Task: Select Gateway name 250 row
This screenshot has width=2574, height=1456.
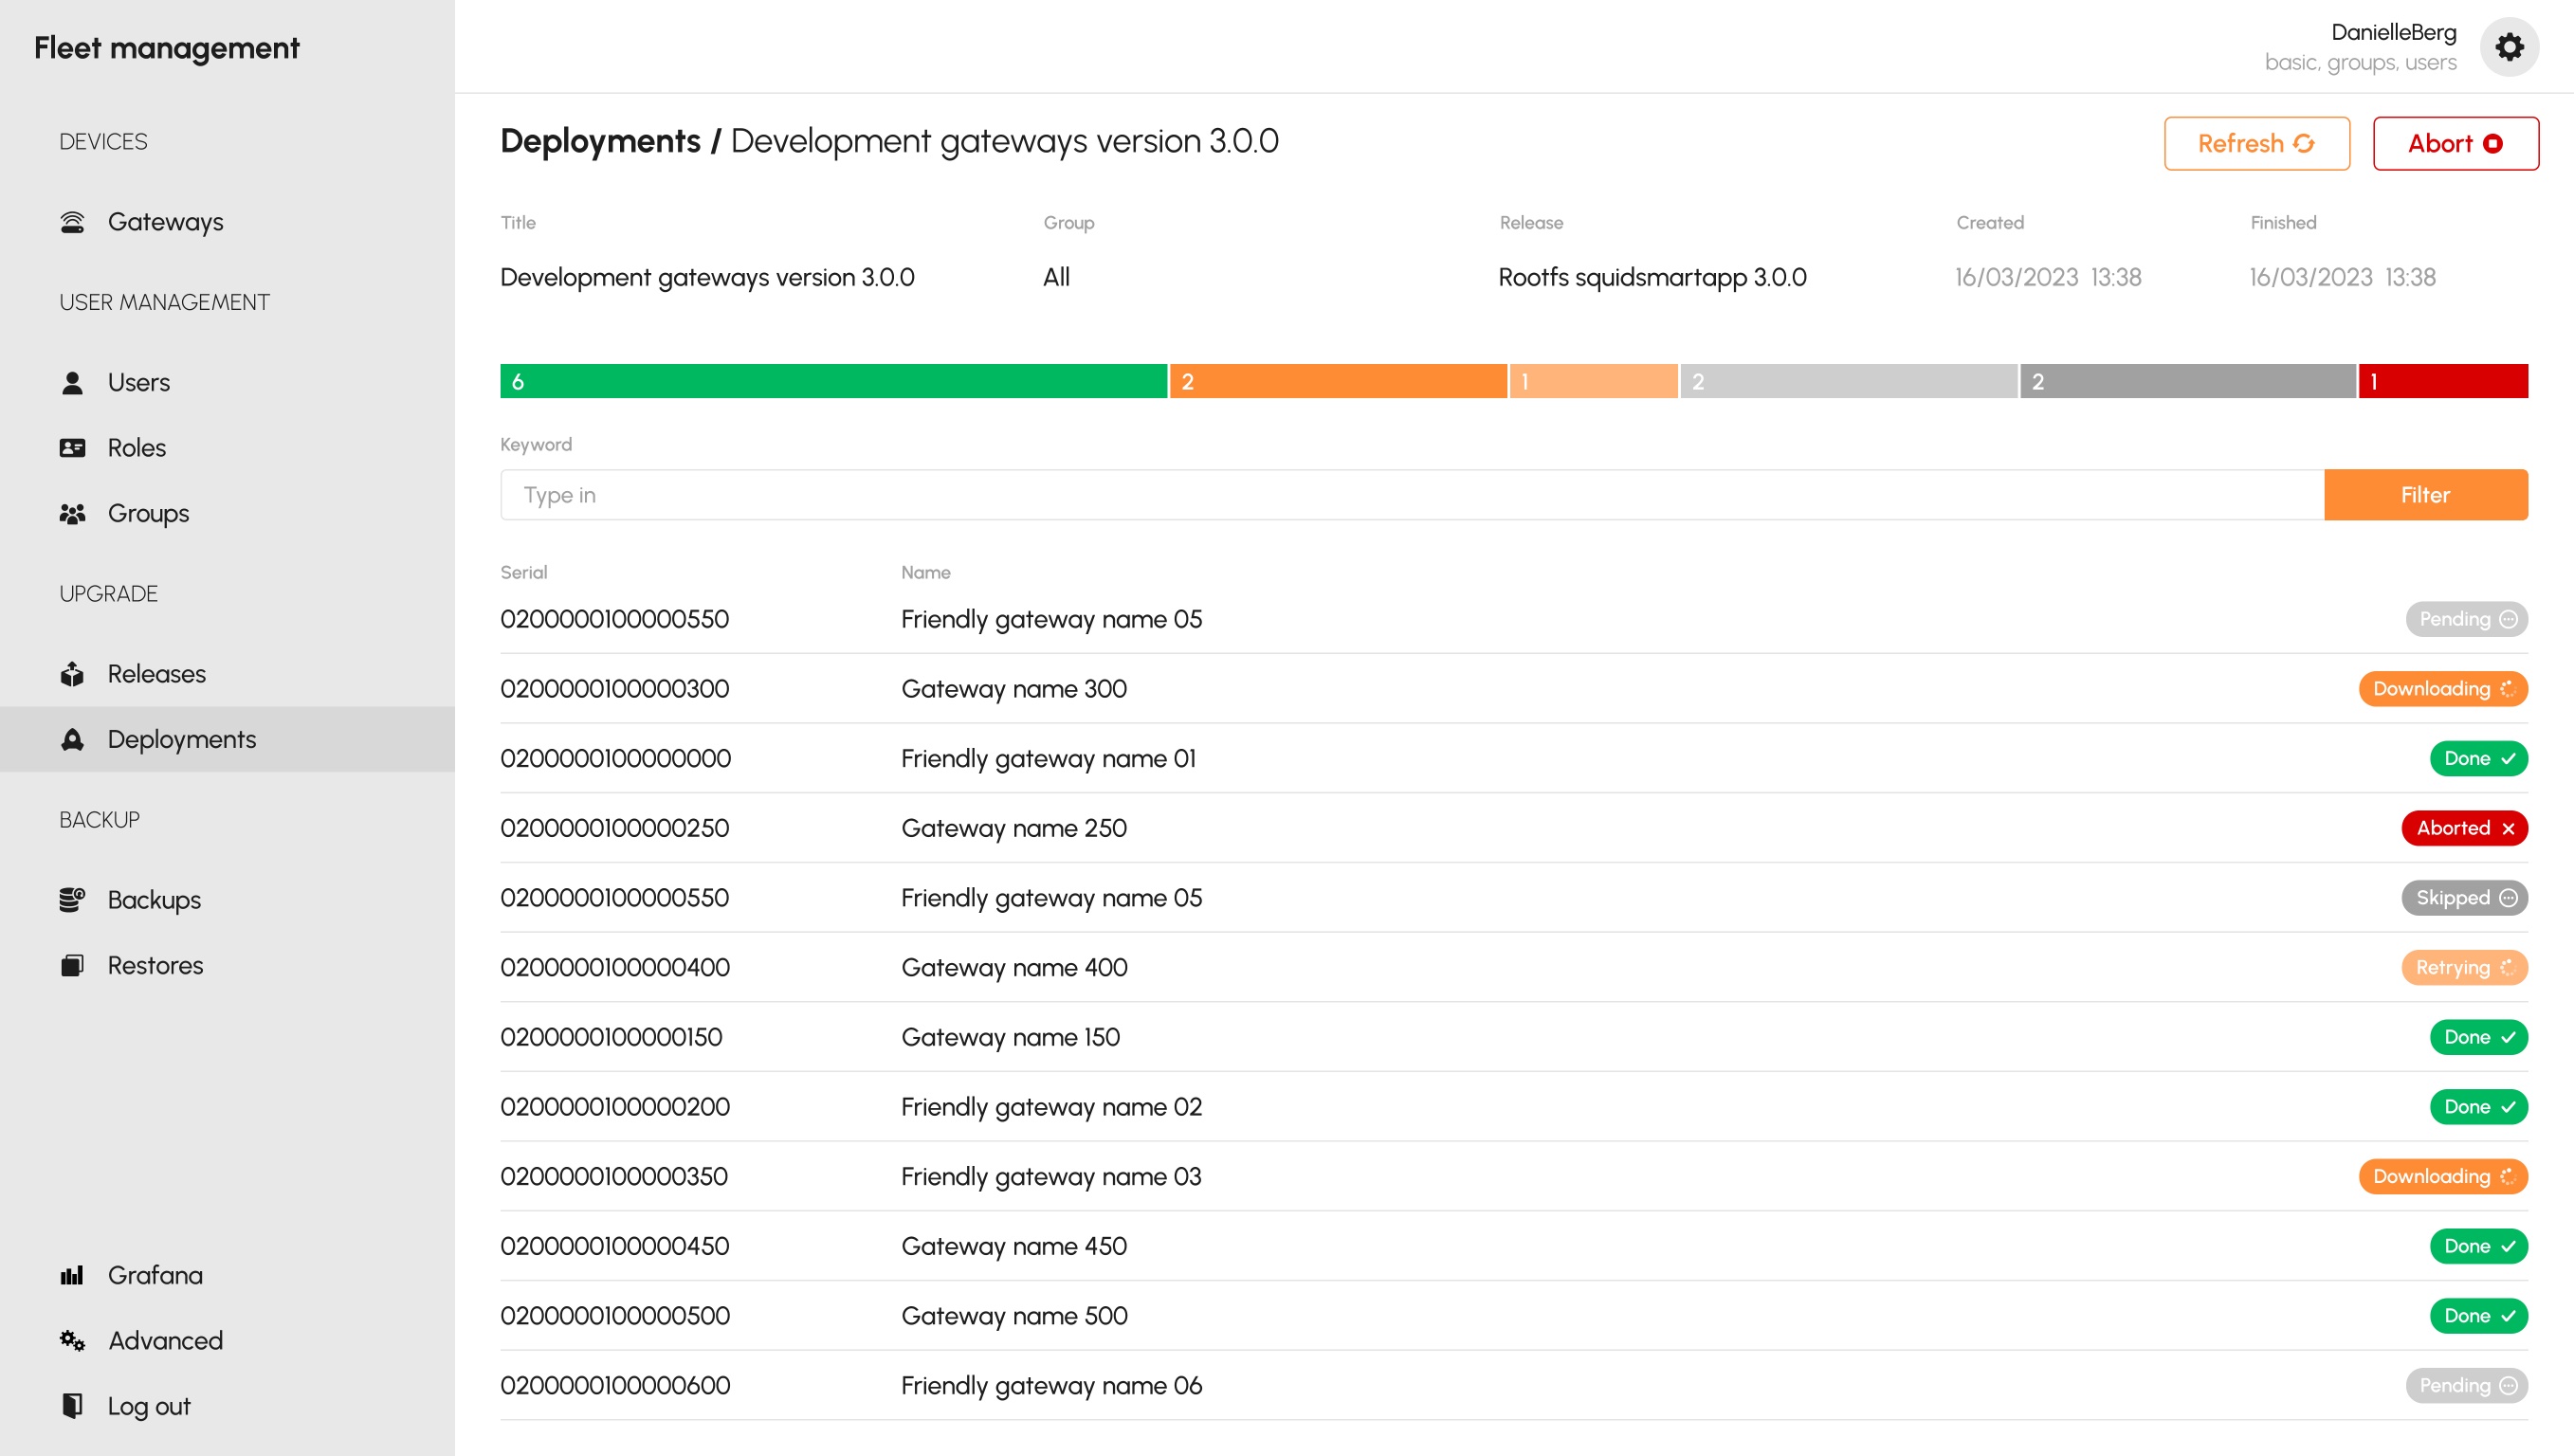Action: point(1514,829)
